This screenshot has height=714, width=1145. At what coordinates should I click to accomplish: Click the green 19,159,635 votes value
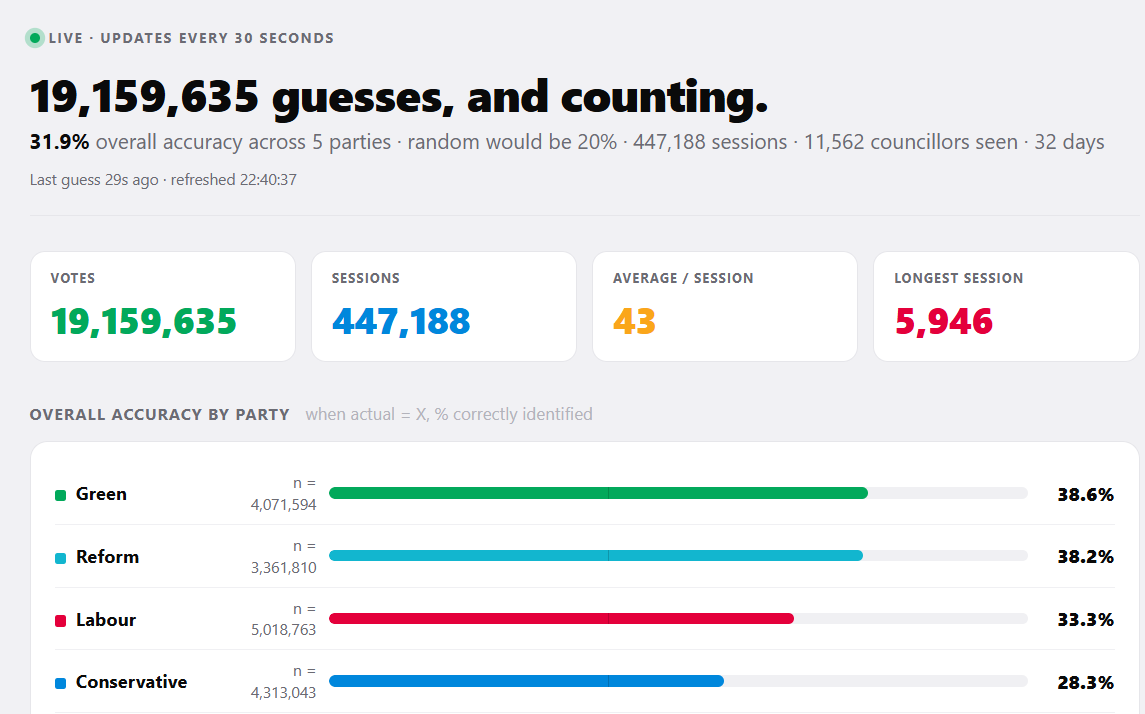pos(144,322)
